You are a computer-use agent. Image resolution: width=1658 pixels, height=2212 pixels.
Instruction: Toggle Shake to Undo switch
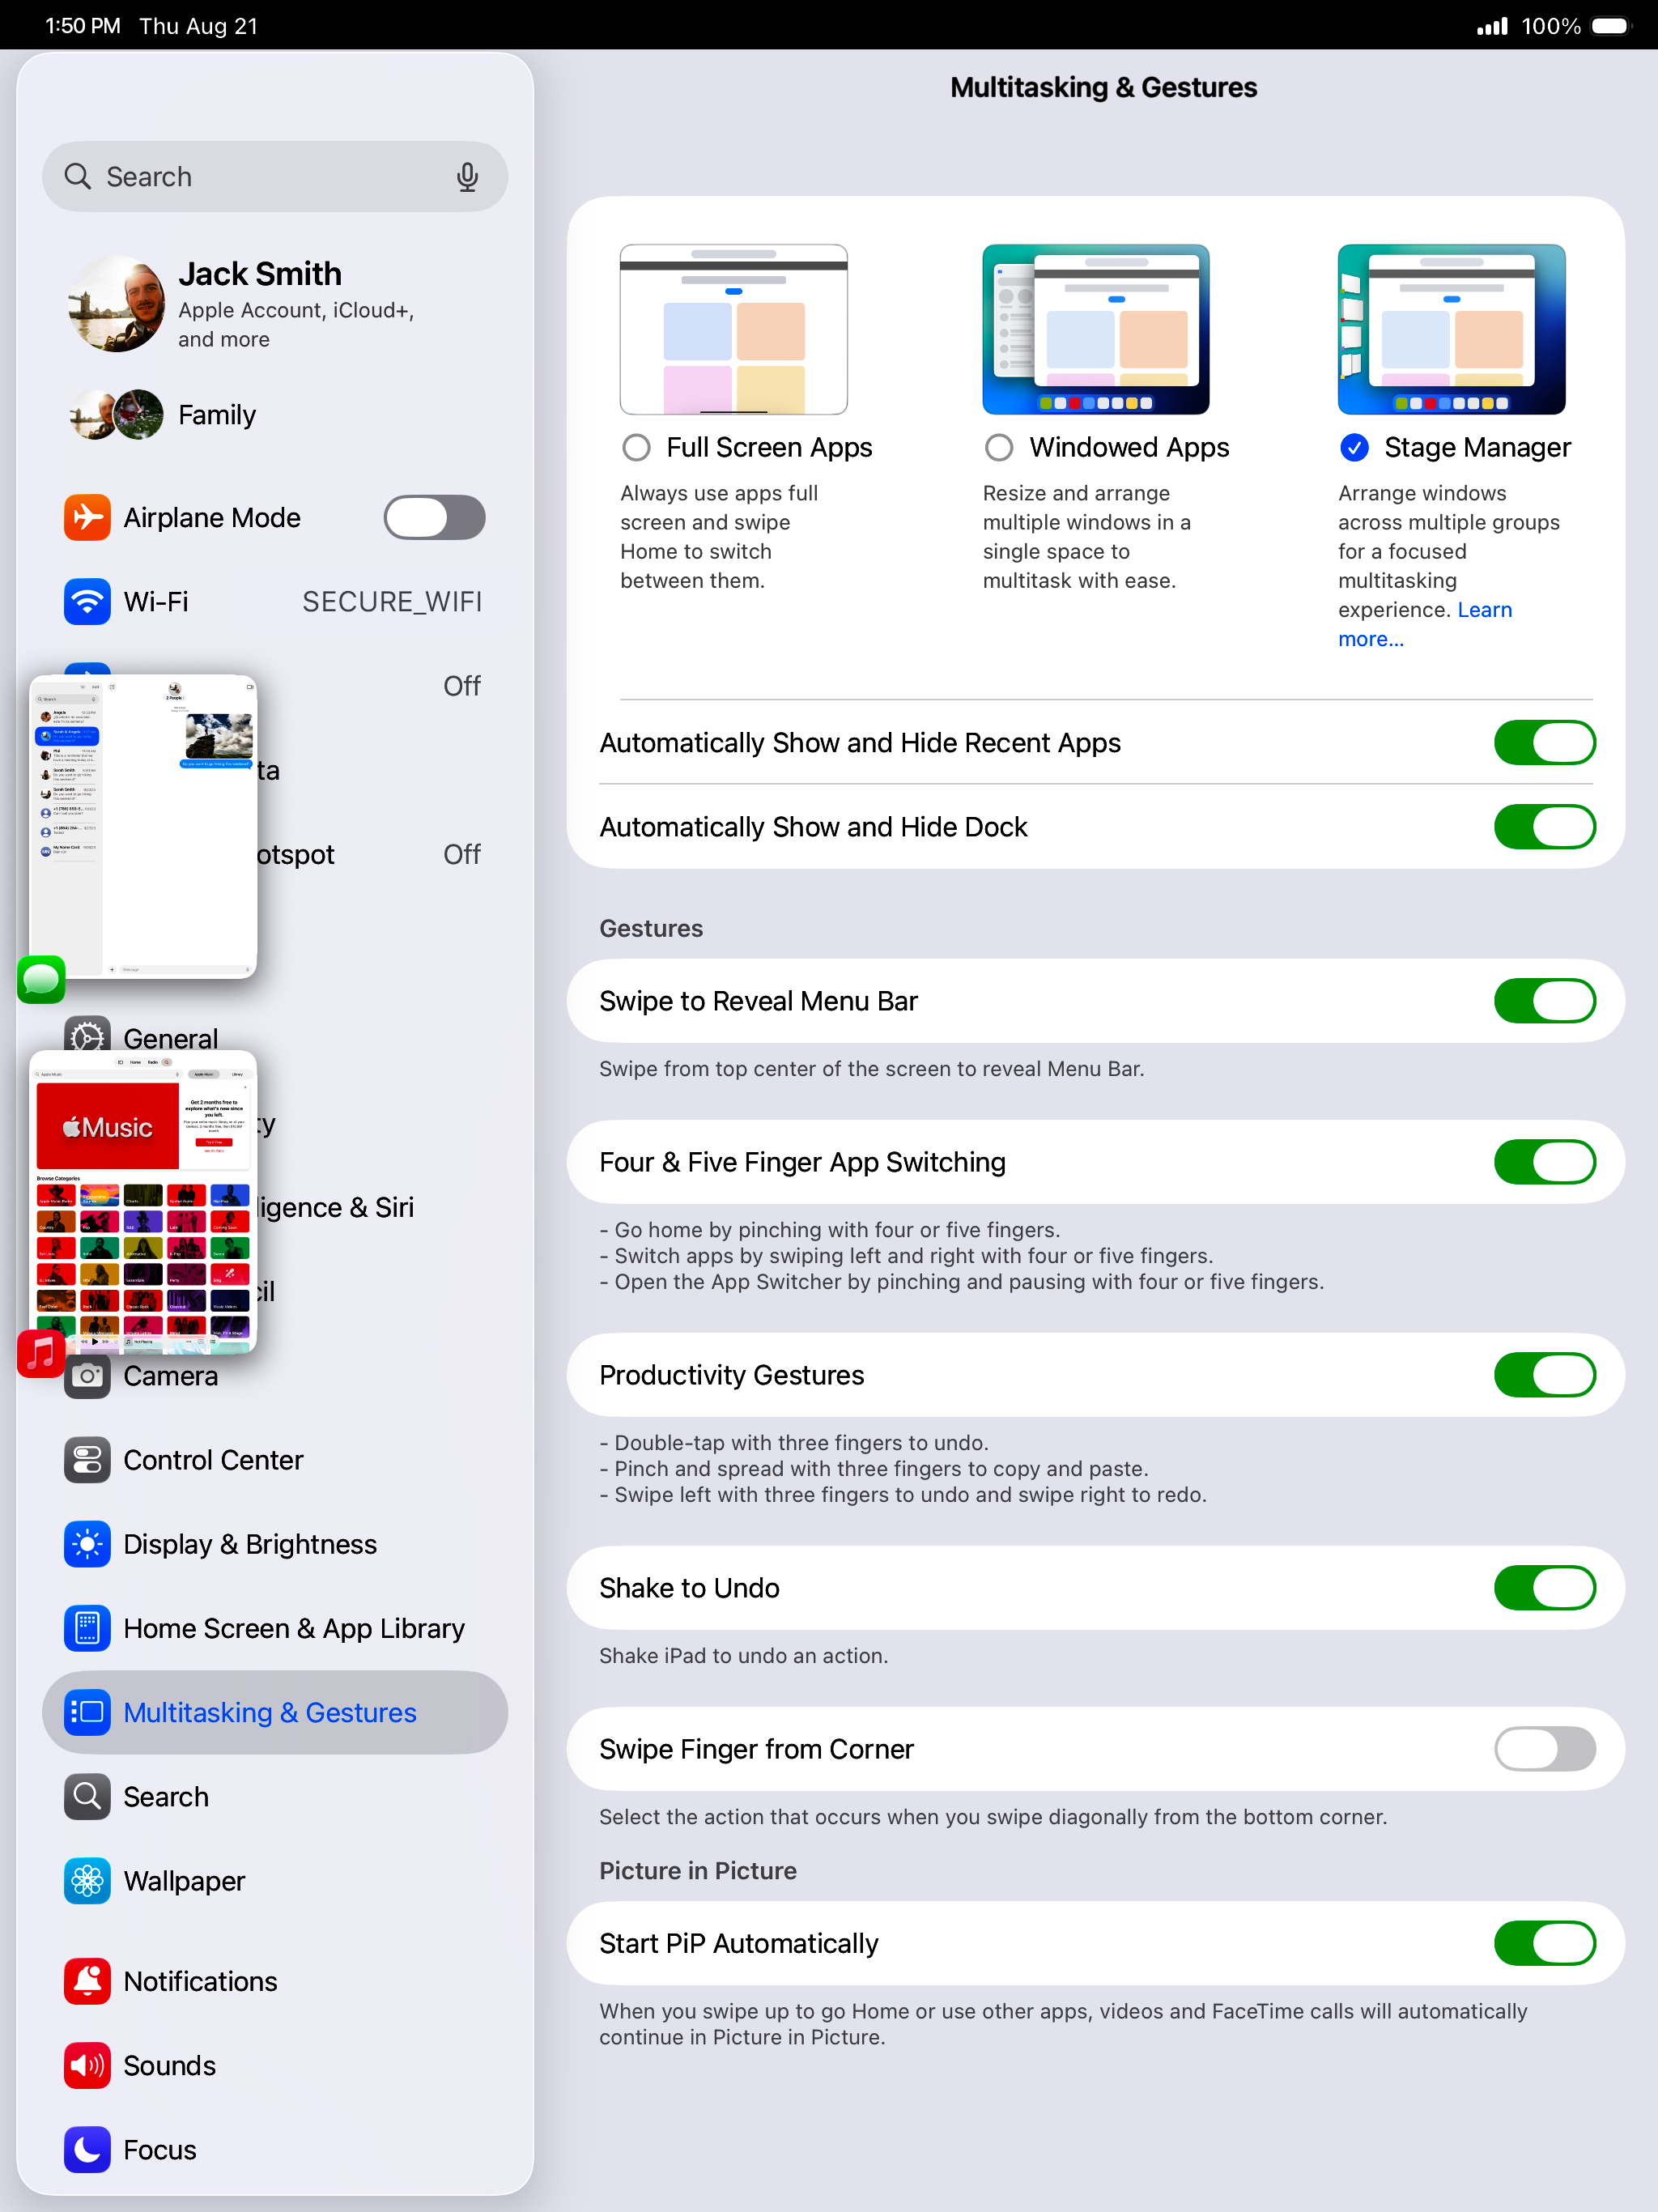pyautogui.click(x=1545, y=1588)
